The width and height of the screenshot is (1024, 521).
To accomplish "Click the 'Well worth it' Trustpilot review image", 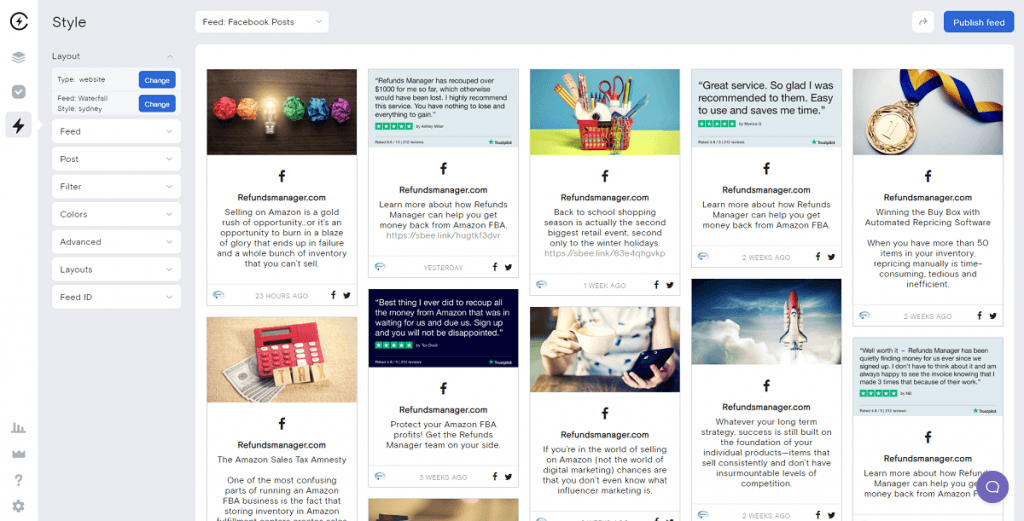I will (x=928, y=376).
